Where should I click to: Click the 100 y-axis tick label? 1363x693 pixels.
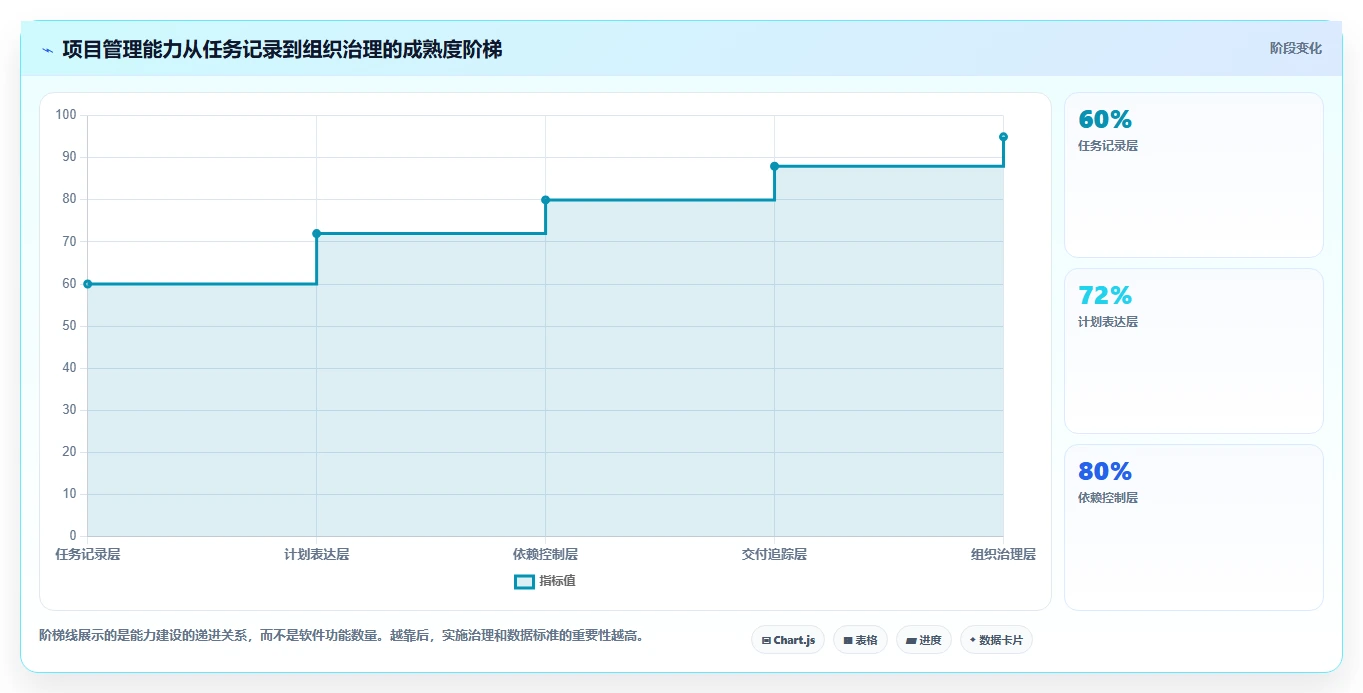tap(66, 115)
